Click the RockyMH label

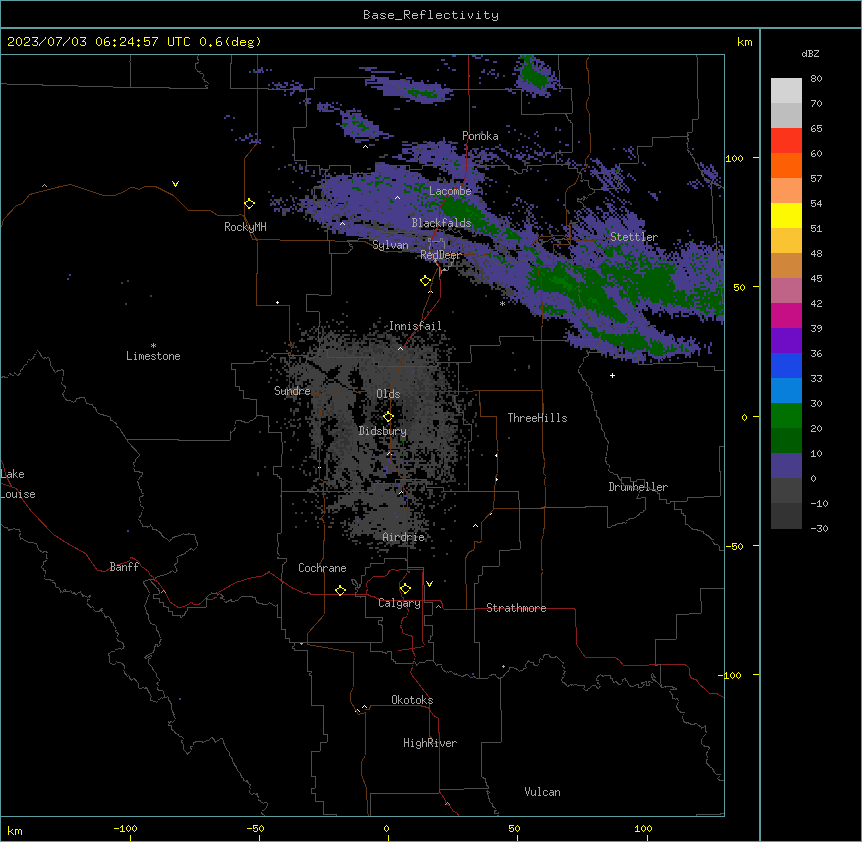[245, 227]
